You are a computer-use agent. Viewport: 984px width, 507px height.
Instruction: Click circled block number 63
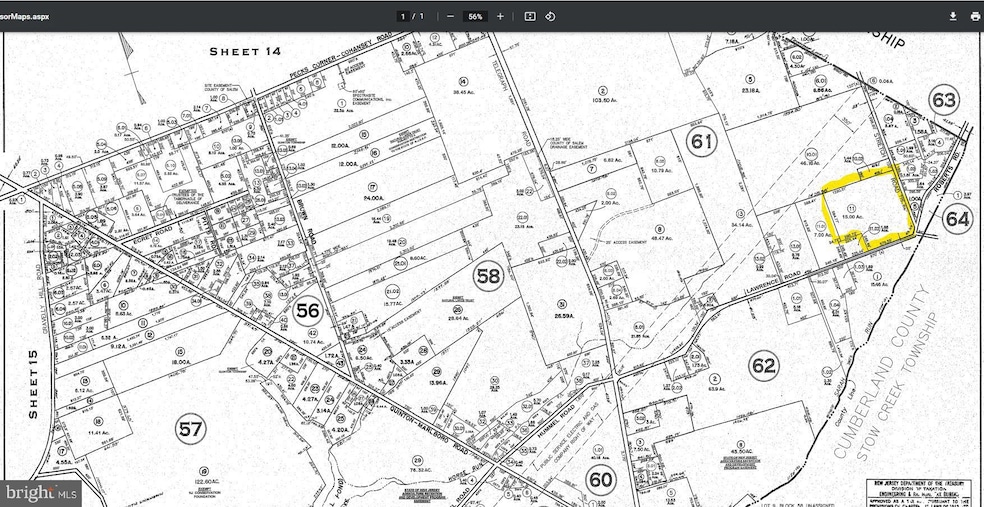[944, 100]
